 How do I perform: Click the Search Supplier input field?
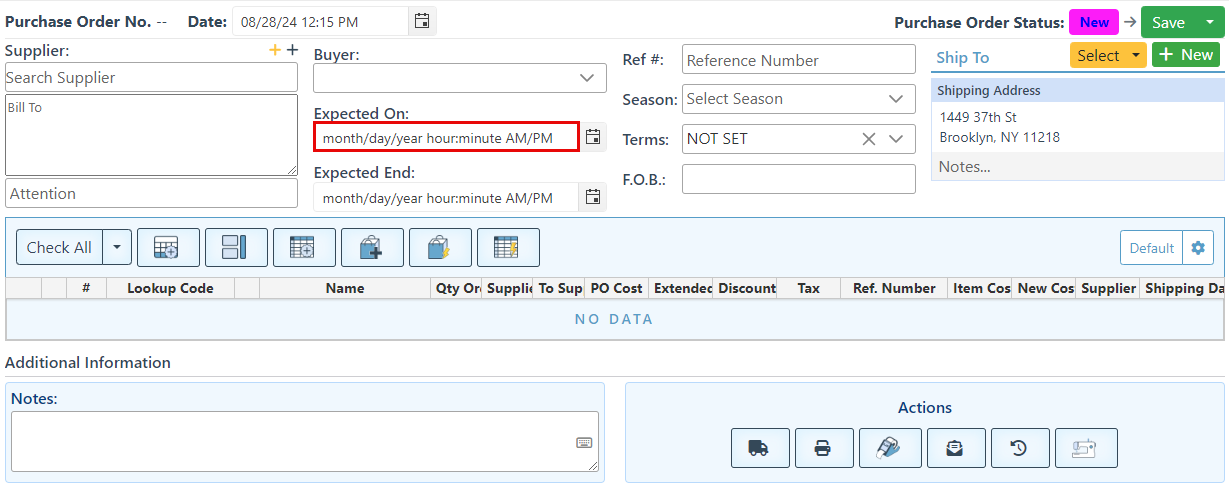coord(151,78)
